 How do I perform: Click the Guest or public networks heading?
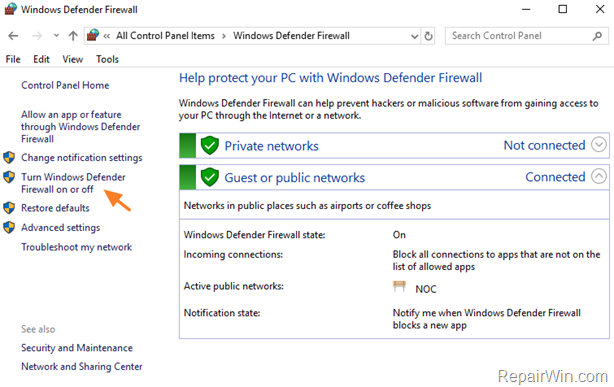pyautogui.click(x=294, y=178)
